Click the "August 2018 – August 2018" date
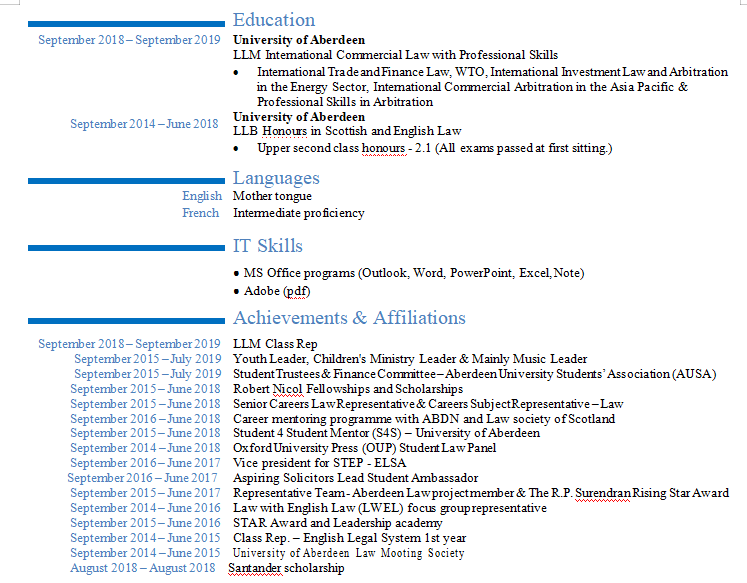Image resolution: width=747 pixels, height=583 pixels. (x=142, y=568)
